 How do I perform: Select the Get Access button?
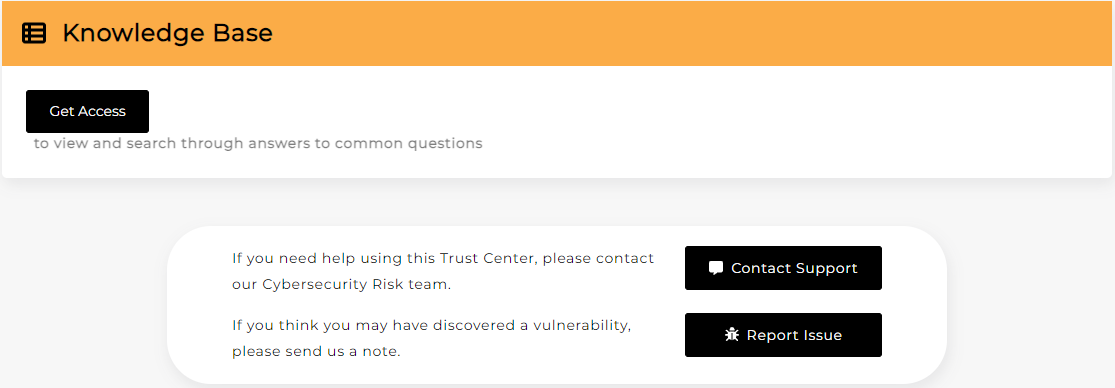coord(87,112)
